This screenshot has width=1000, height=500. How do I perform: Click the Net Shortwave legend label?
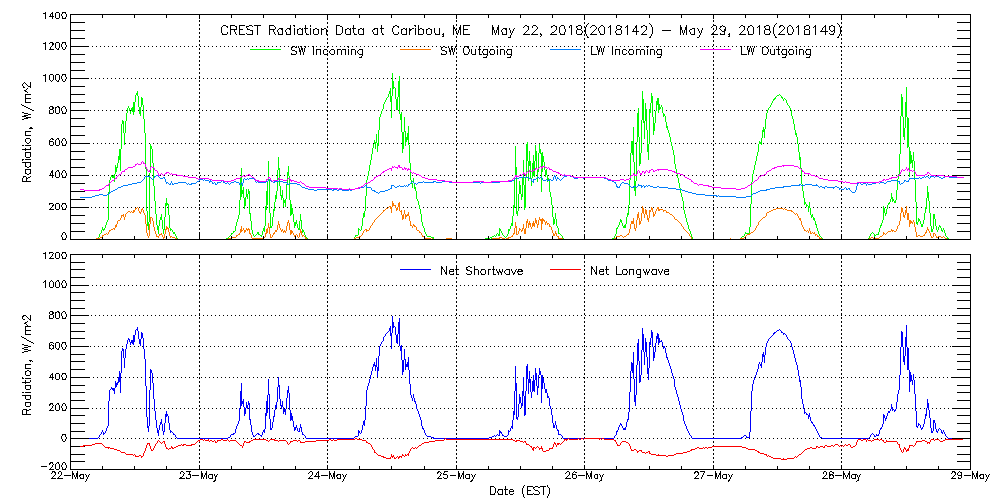pyautogui.click(x=492, y=271)
